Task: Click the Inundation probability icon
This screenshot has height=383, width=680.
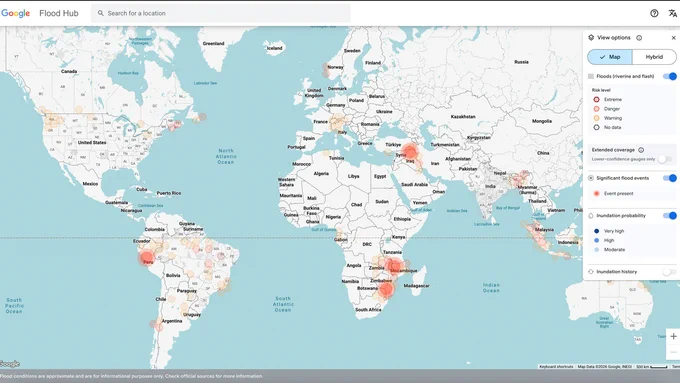Action: point(591,216)
